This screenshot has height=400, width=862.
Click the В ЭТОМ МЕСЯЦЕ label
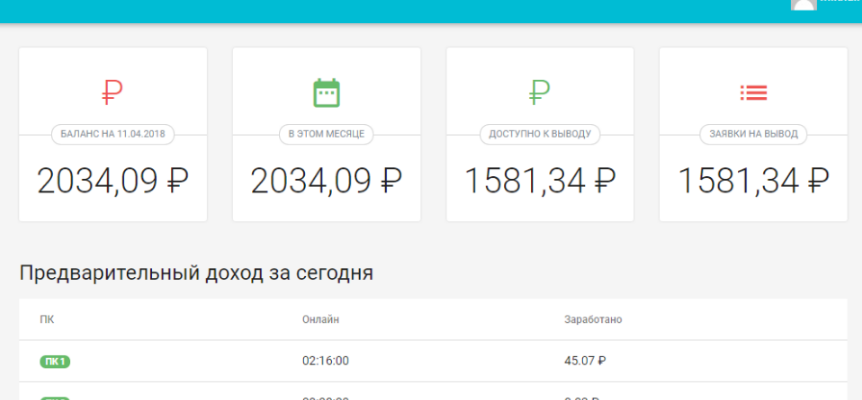point(326,134)
